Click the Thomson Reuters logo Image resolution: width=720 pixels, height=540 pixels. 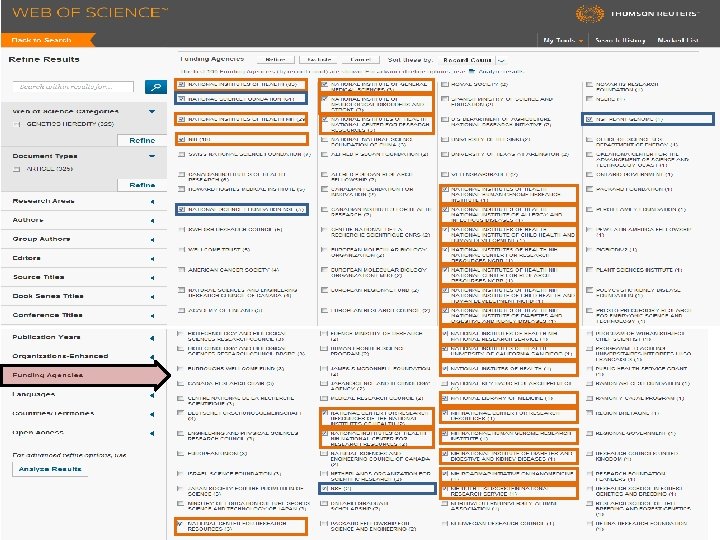[x=637, y=13]
